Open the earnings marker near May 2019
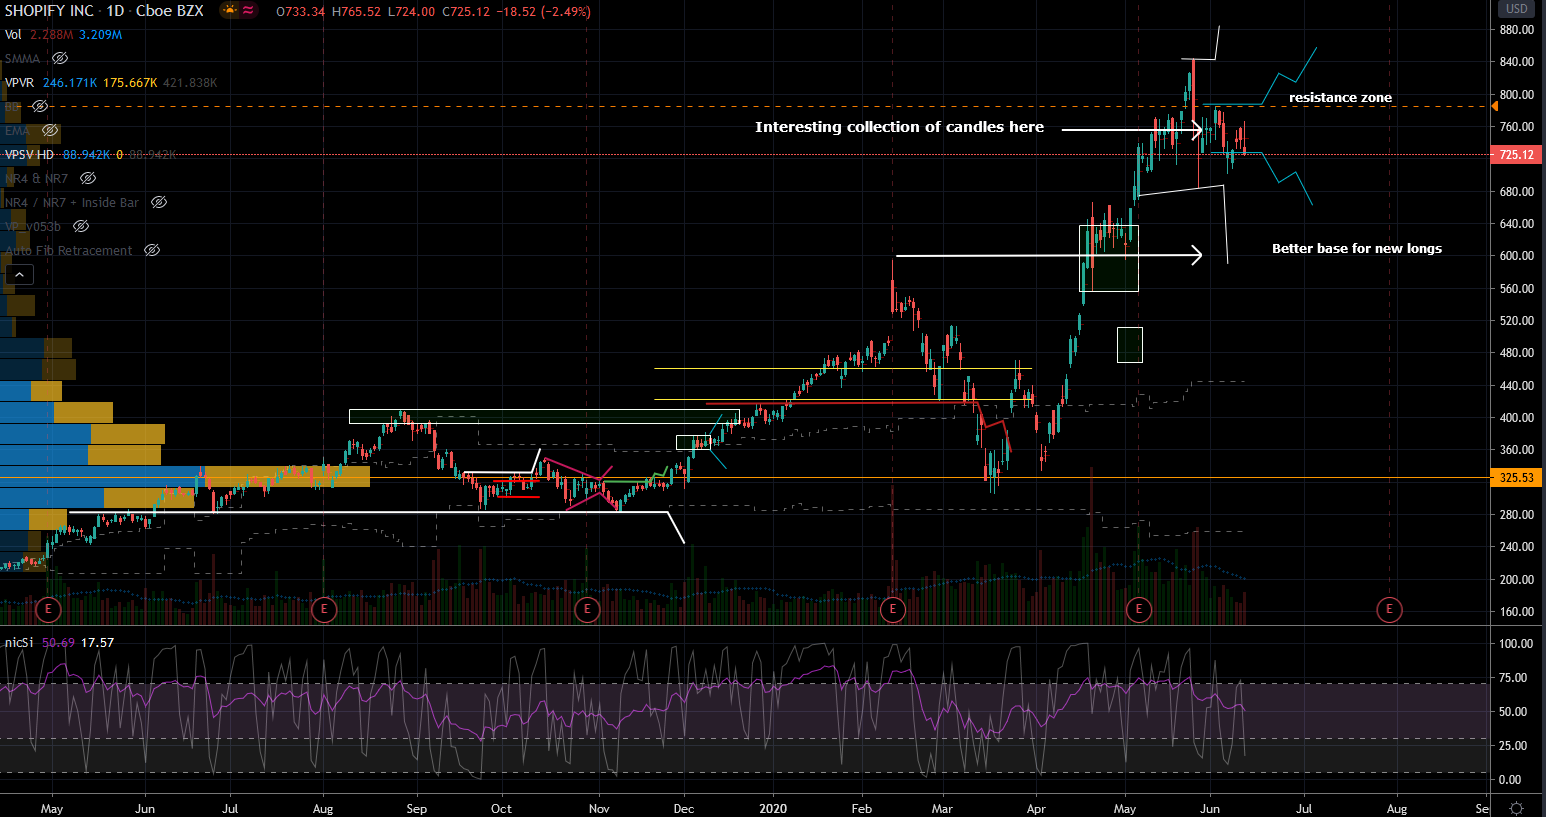Screen dimensions: 1546x817 (48, 609)
